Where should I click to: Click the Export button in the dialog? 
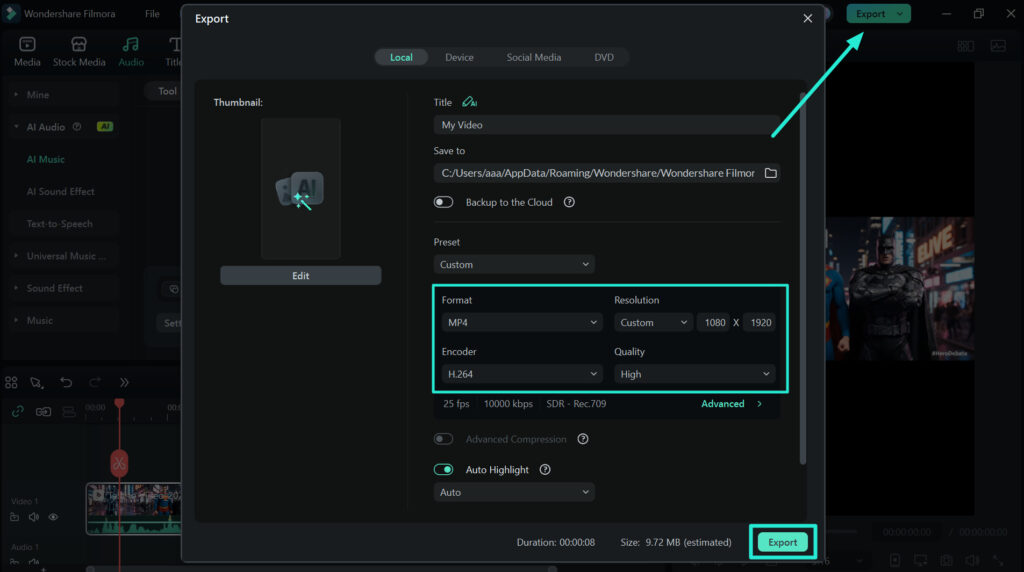(782, 542)
